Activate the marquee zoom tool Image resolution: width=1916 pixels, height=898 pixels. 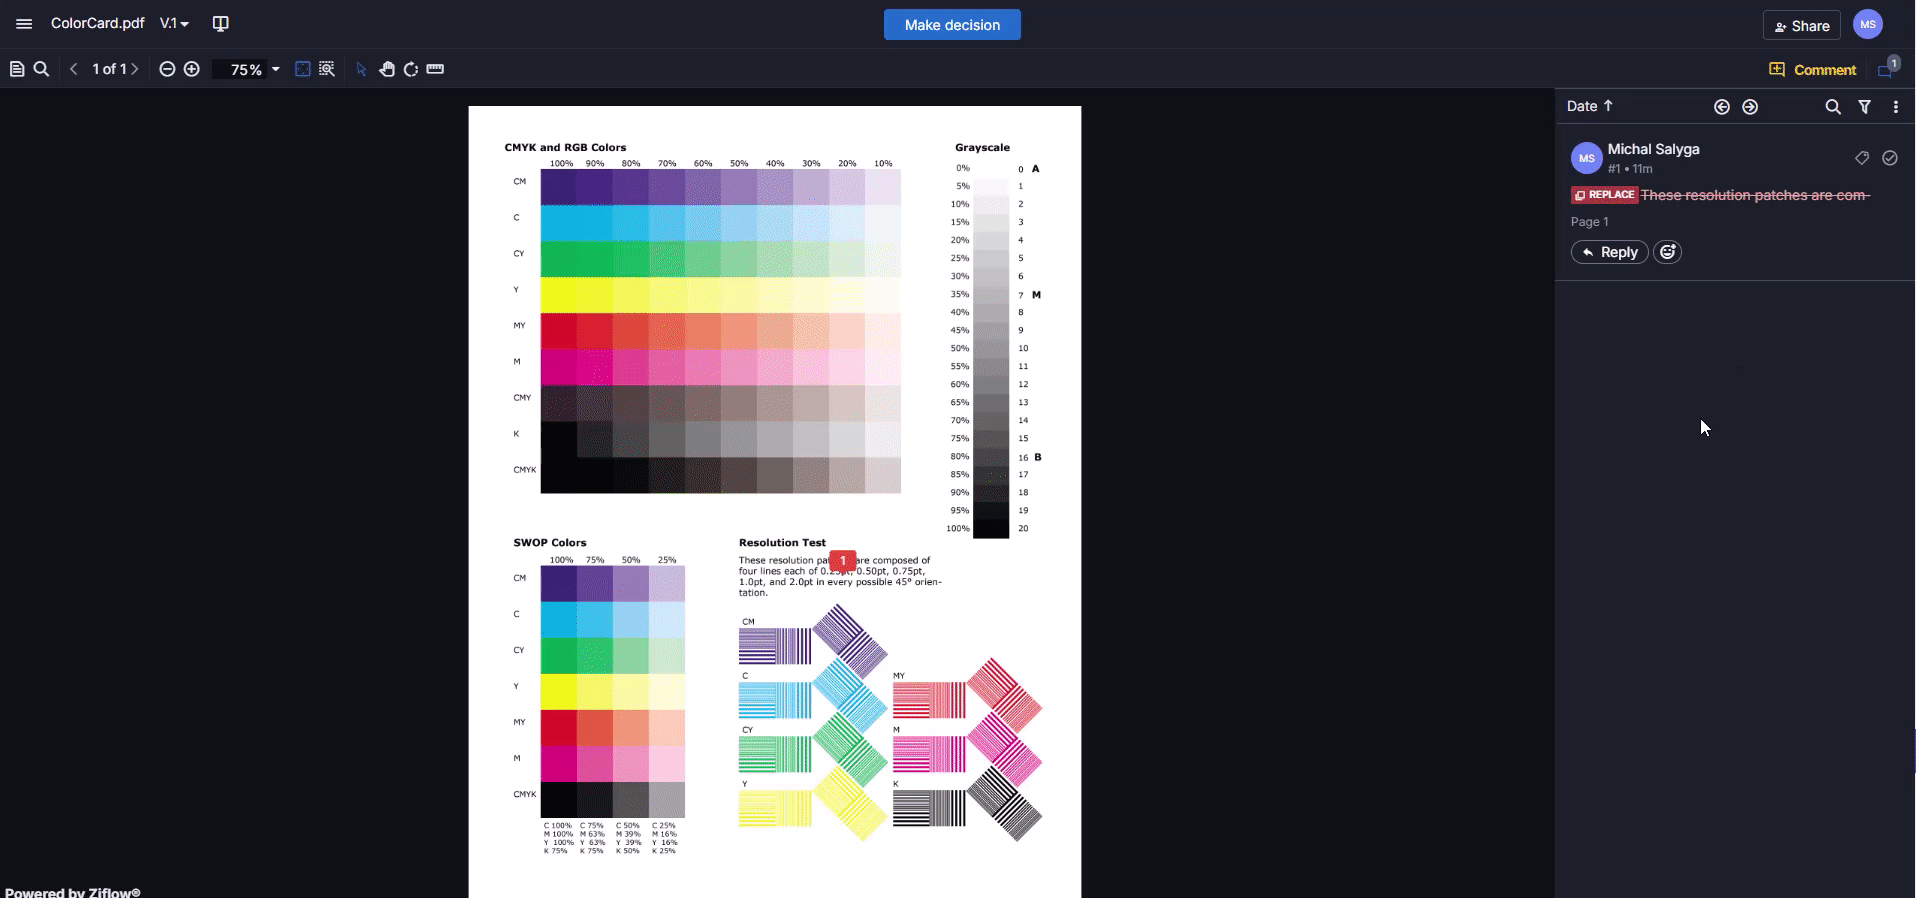(327, 69)
